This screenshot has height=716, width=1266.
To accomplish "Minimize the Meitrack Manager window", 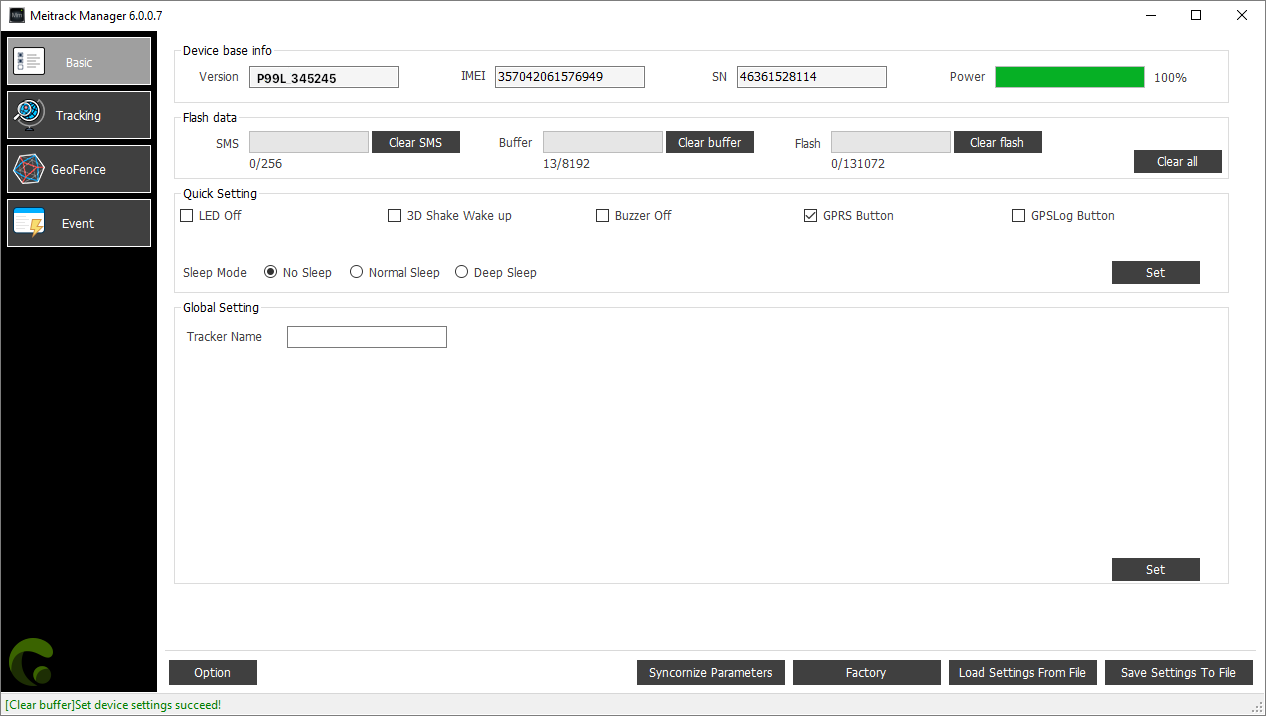I will (1151, 15).
